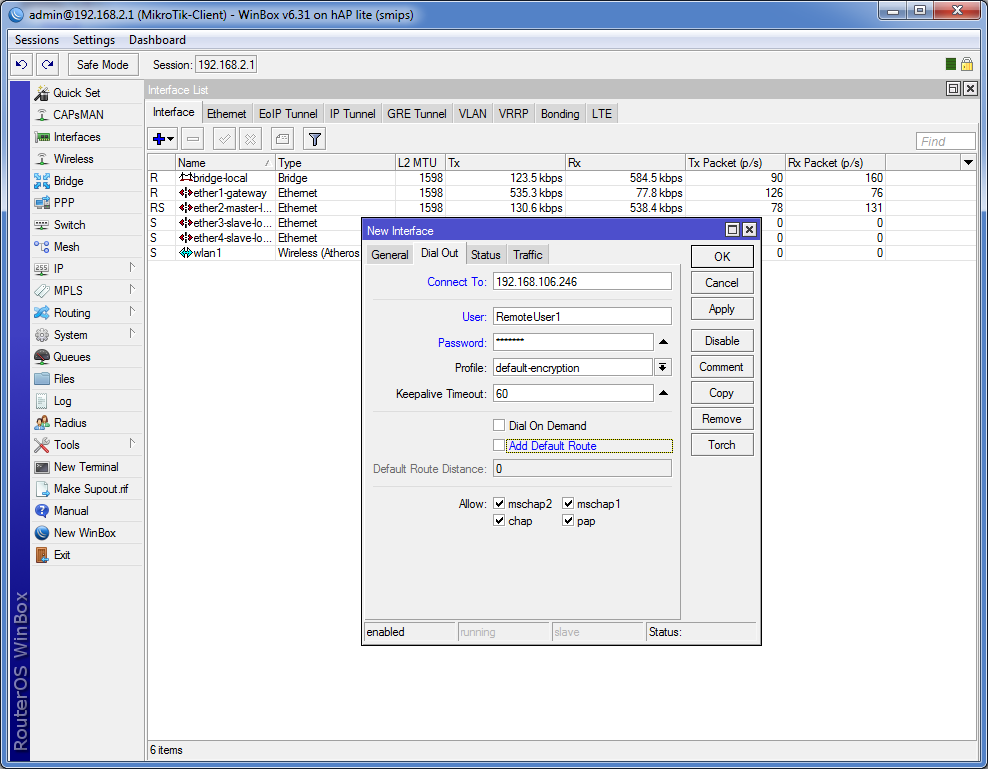Open the Settings menu
Image resolution: width=988 pixels, height=769 pixels.
pos(94,40)
